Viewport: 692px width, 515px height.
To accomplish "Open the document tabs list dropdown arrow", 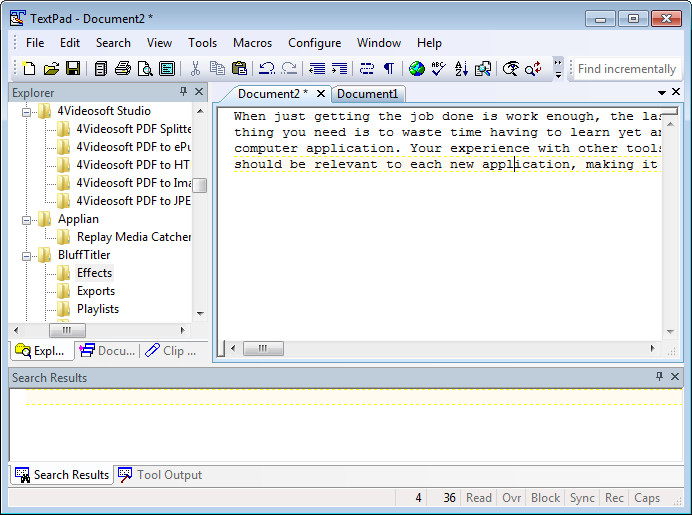I will [662, 93].
